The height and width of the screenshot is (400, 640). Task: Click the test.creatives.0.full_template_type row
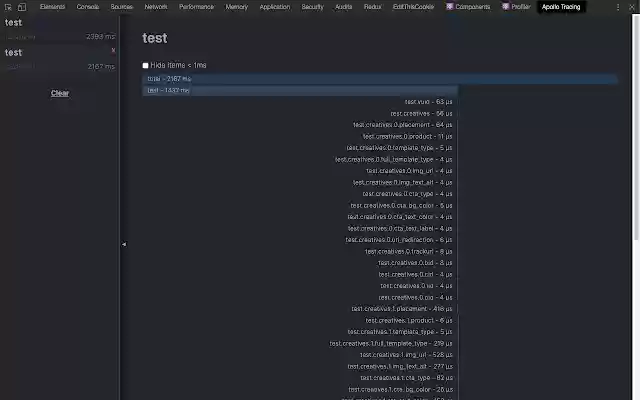pos(393,160)
